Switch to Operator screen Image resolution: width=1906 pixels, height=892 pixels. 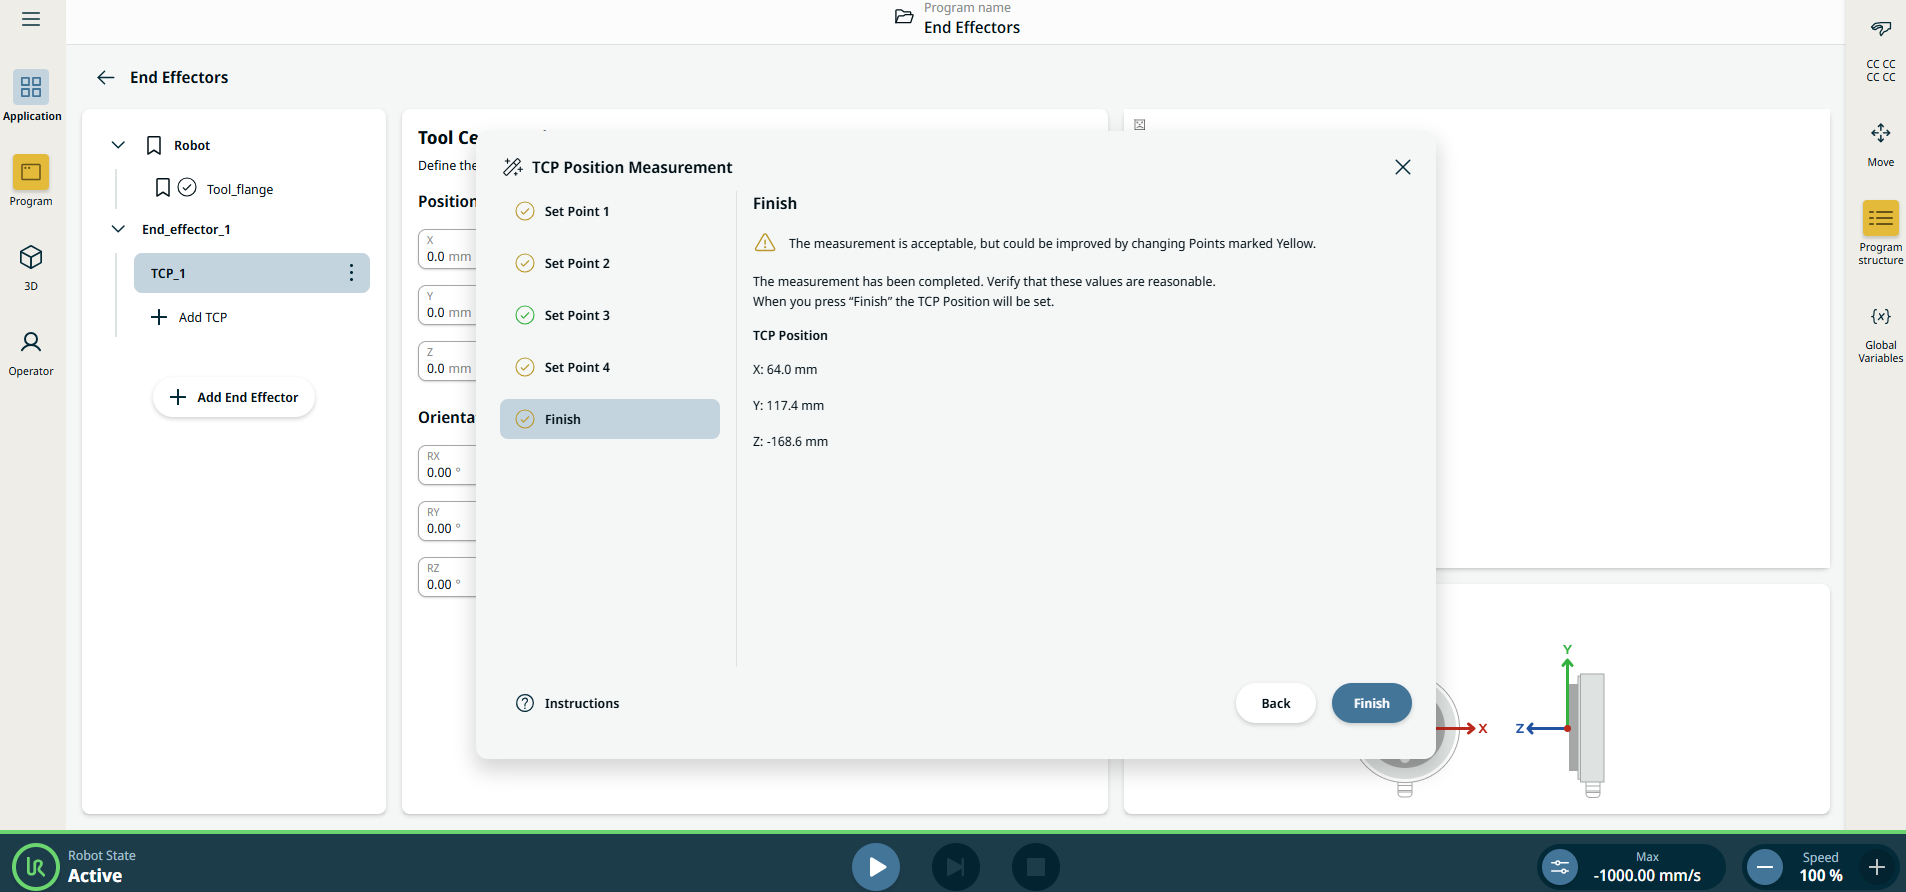(31, 352)
